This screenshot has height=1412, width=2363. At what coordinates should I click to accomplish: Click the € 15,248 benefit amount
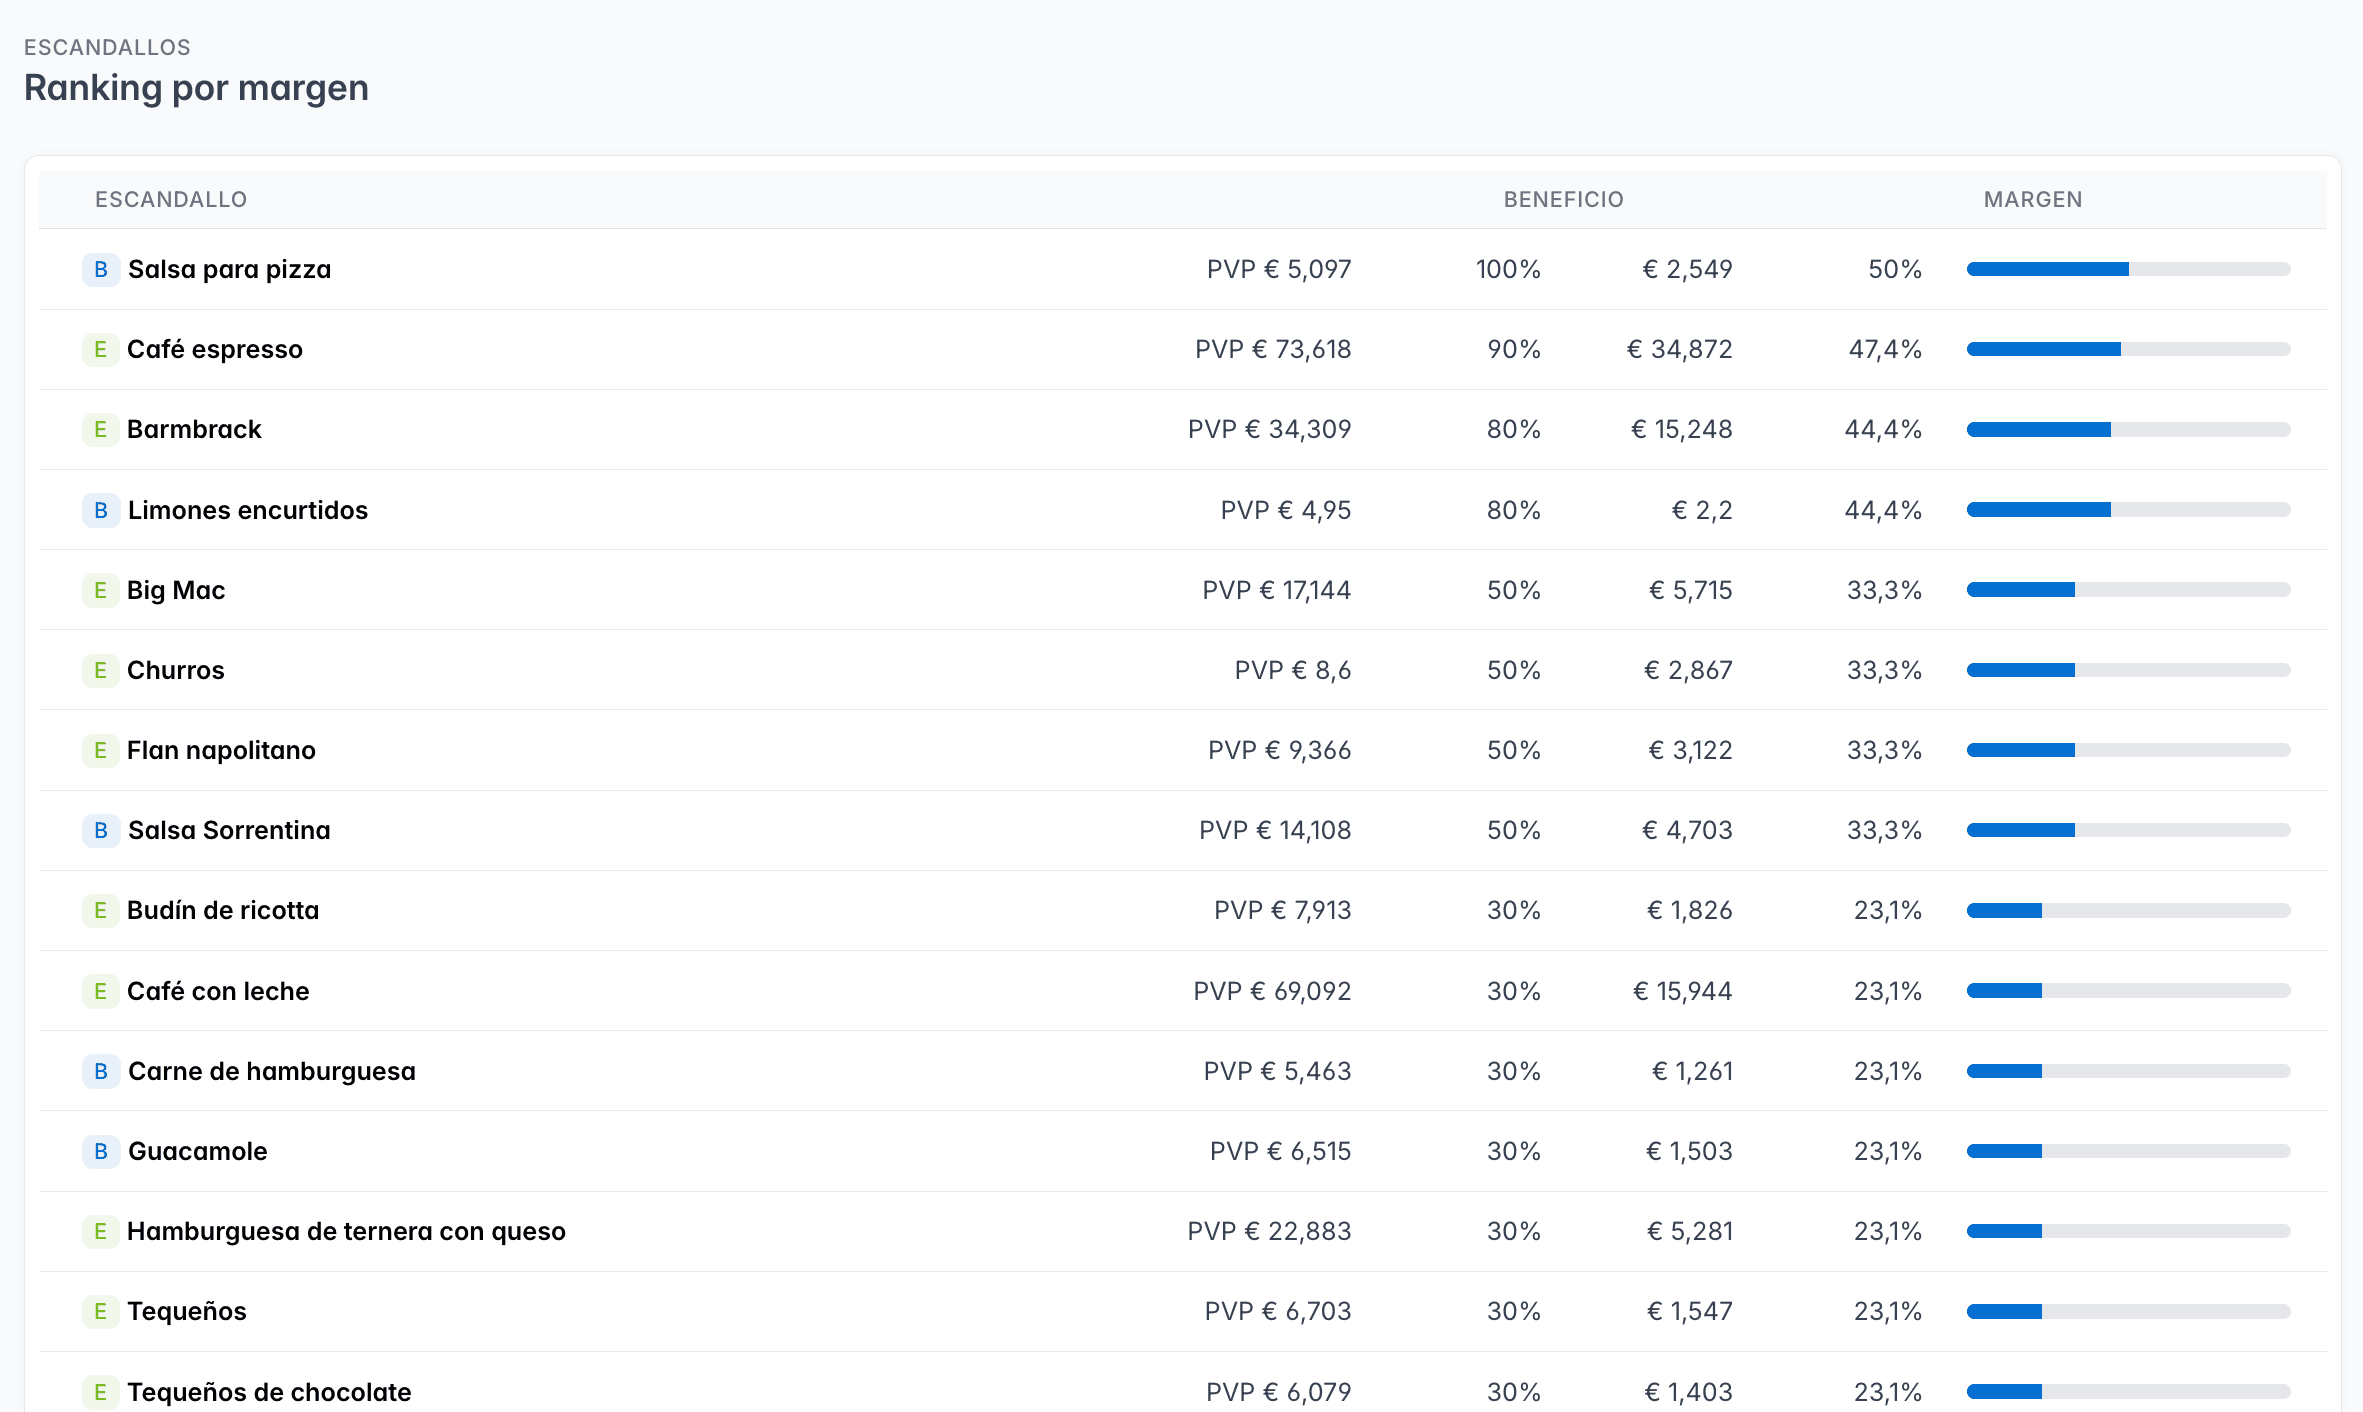[x=1682, y=429]
